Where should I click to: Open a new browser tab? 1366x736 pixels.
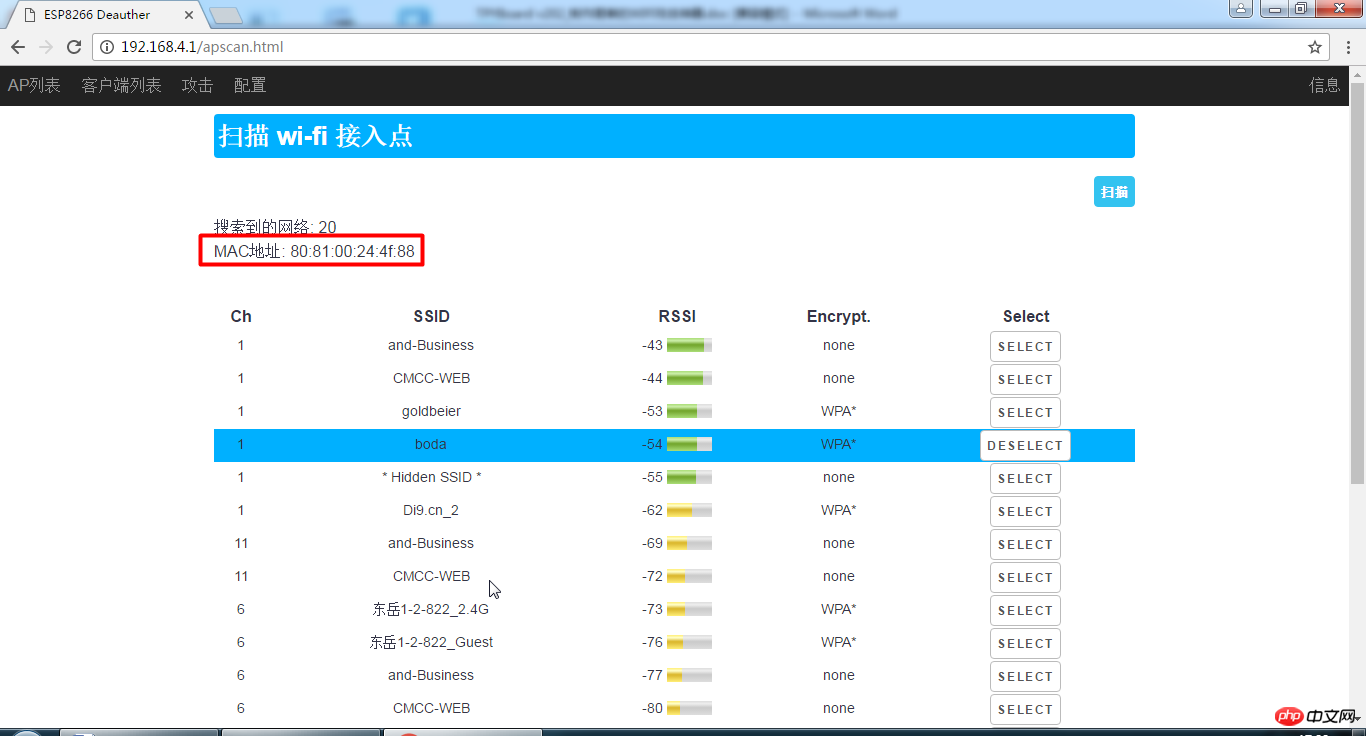(x=227, y=15)
